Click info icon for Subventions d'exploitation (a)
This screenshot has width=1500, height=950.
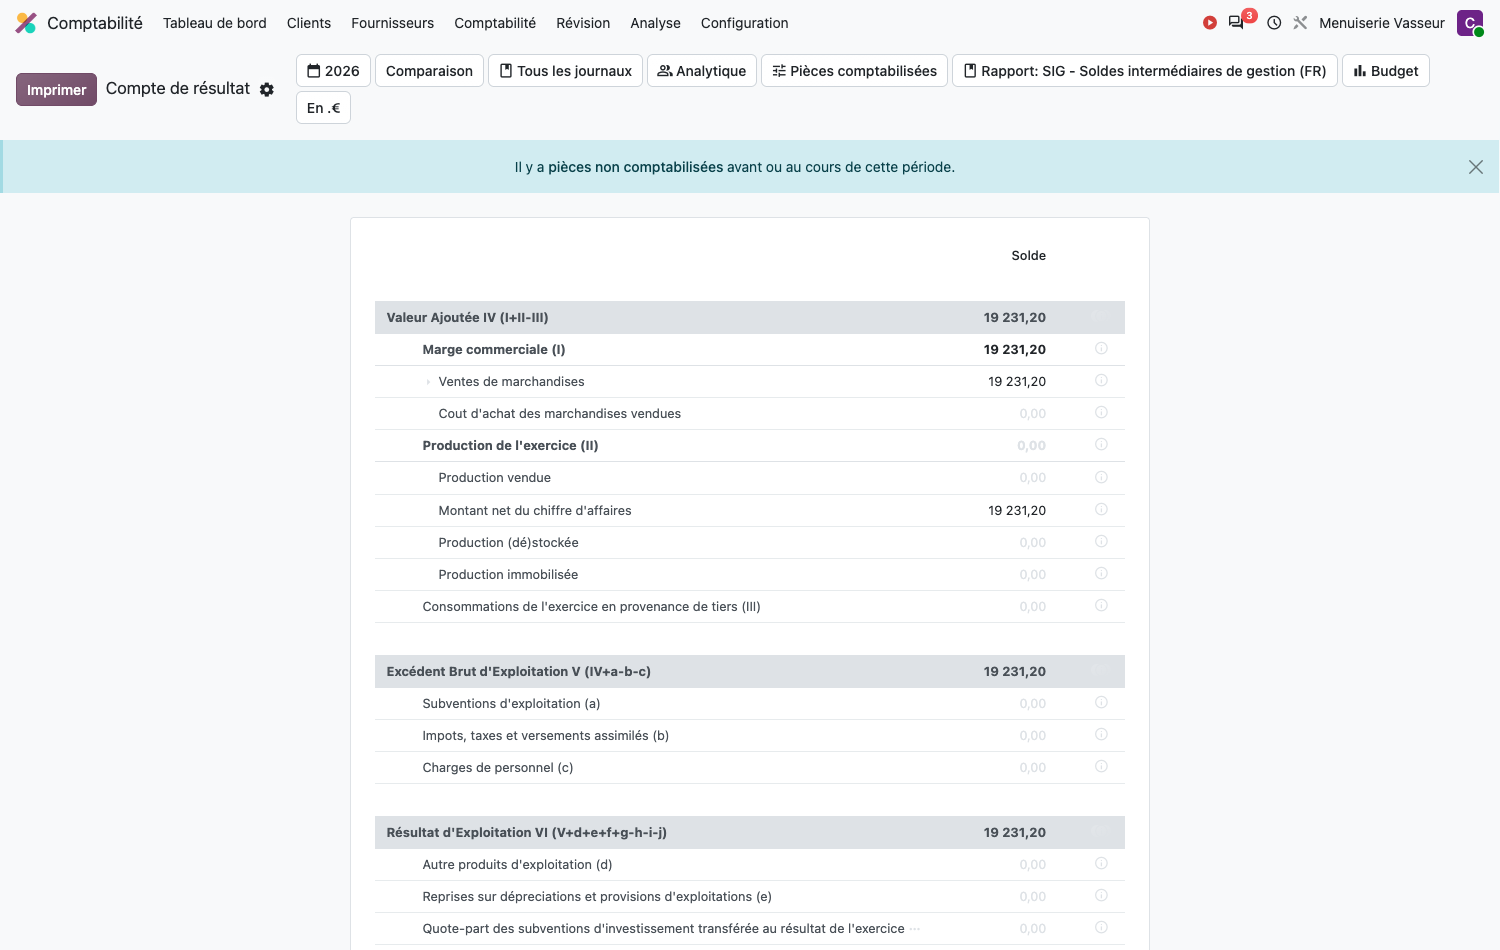click(1101, 703)
